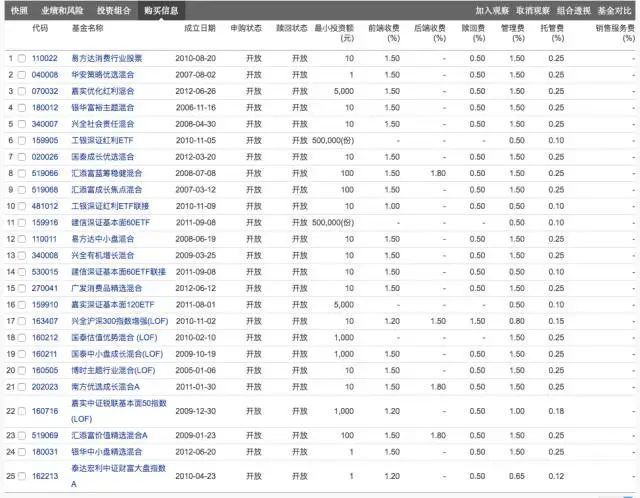This screenshot has width=640, height=498.
Task: Click fund code link 530015
Action: (45, 272)
